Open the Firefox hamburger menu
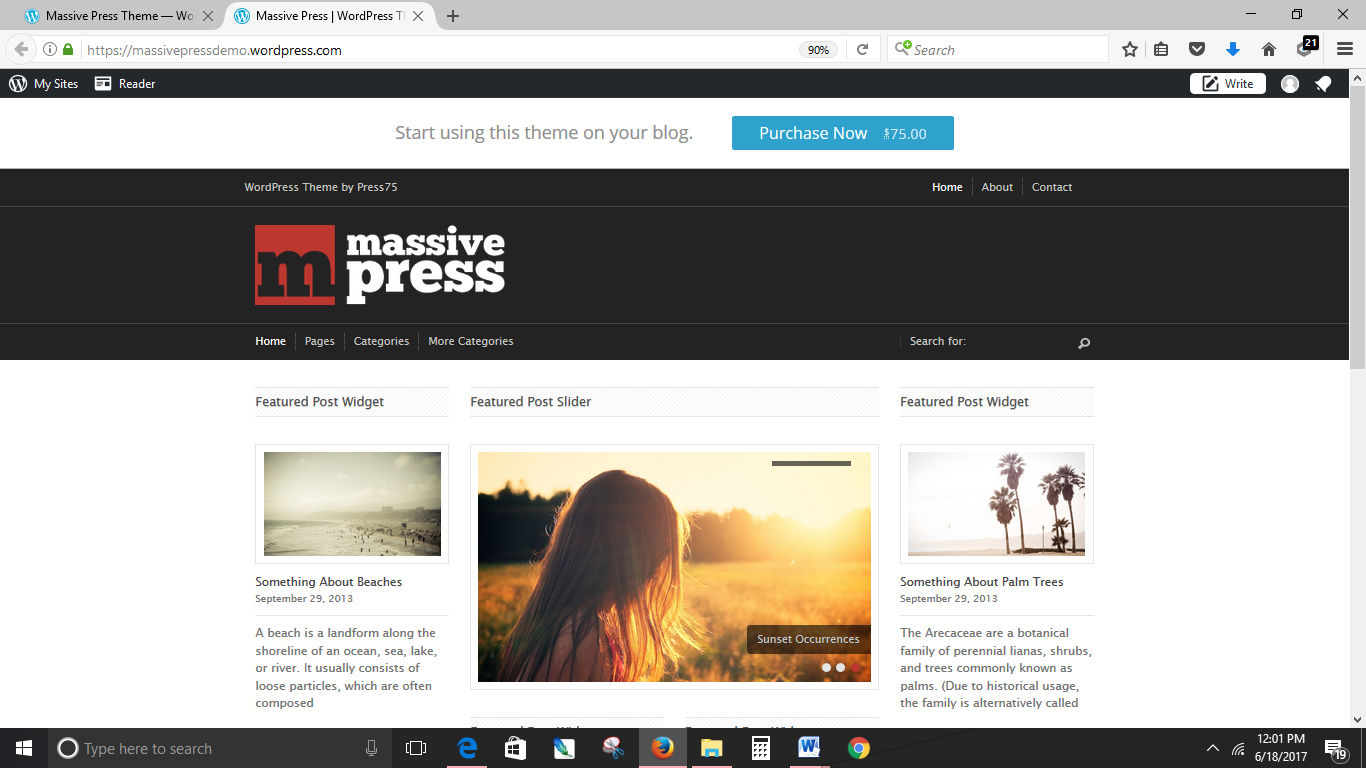 [1344, 48]
